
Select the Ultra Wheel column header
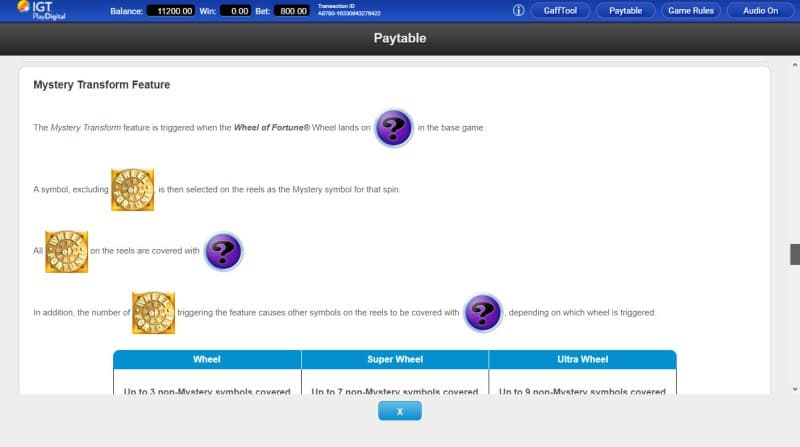click(x=582, y=359)
